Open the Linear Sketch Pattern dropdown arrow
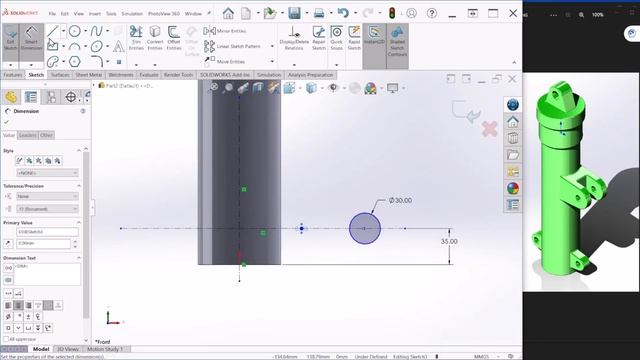 272,46
